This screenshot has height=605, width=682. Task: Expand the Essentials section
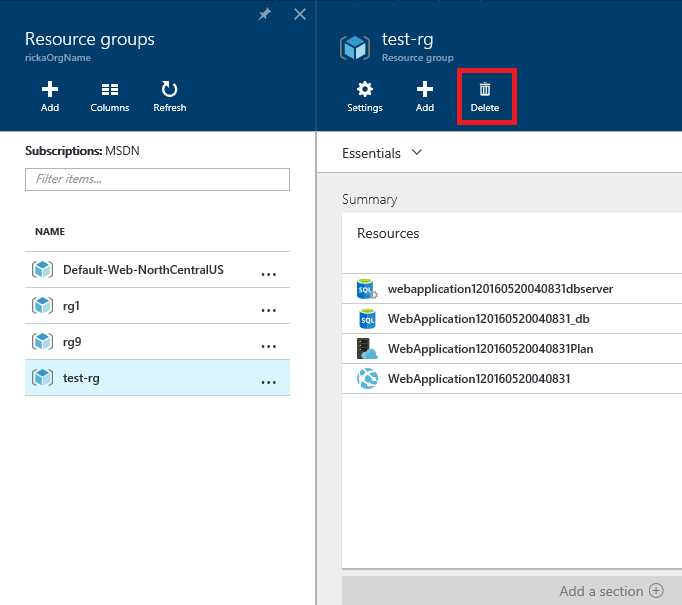click(x=382, y=153)
